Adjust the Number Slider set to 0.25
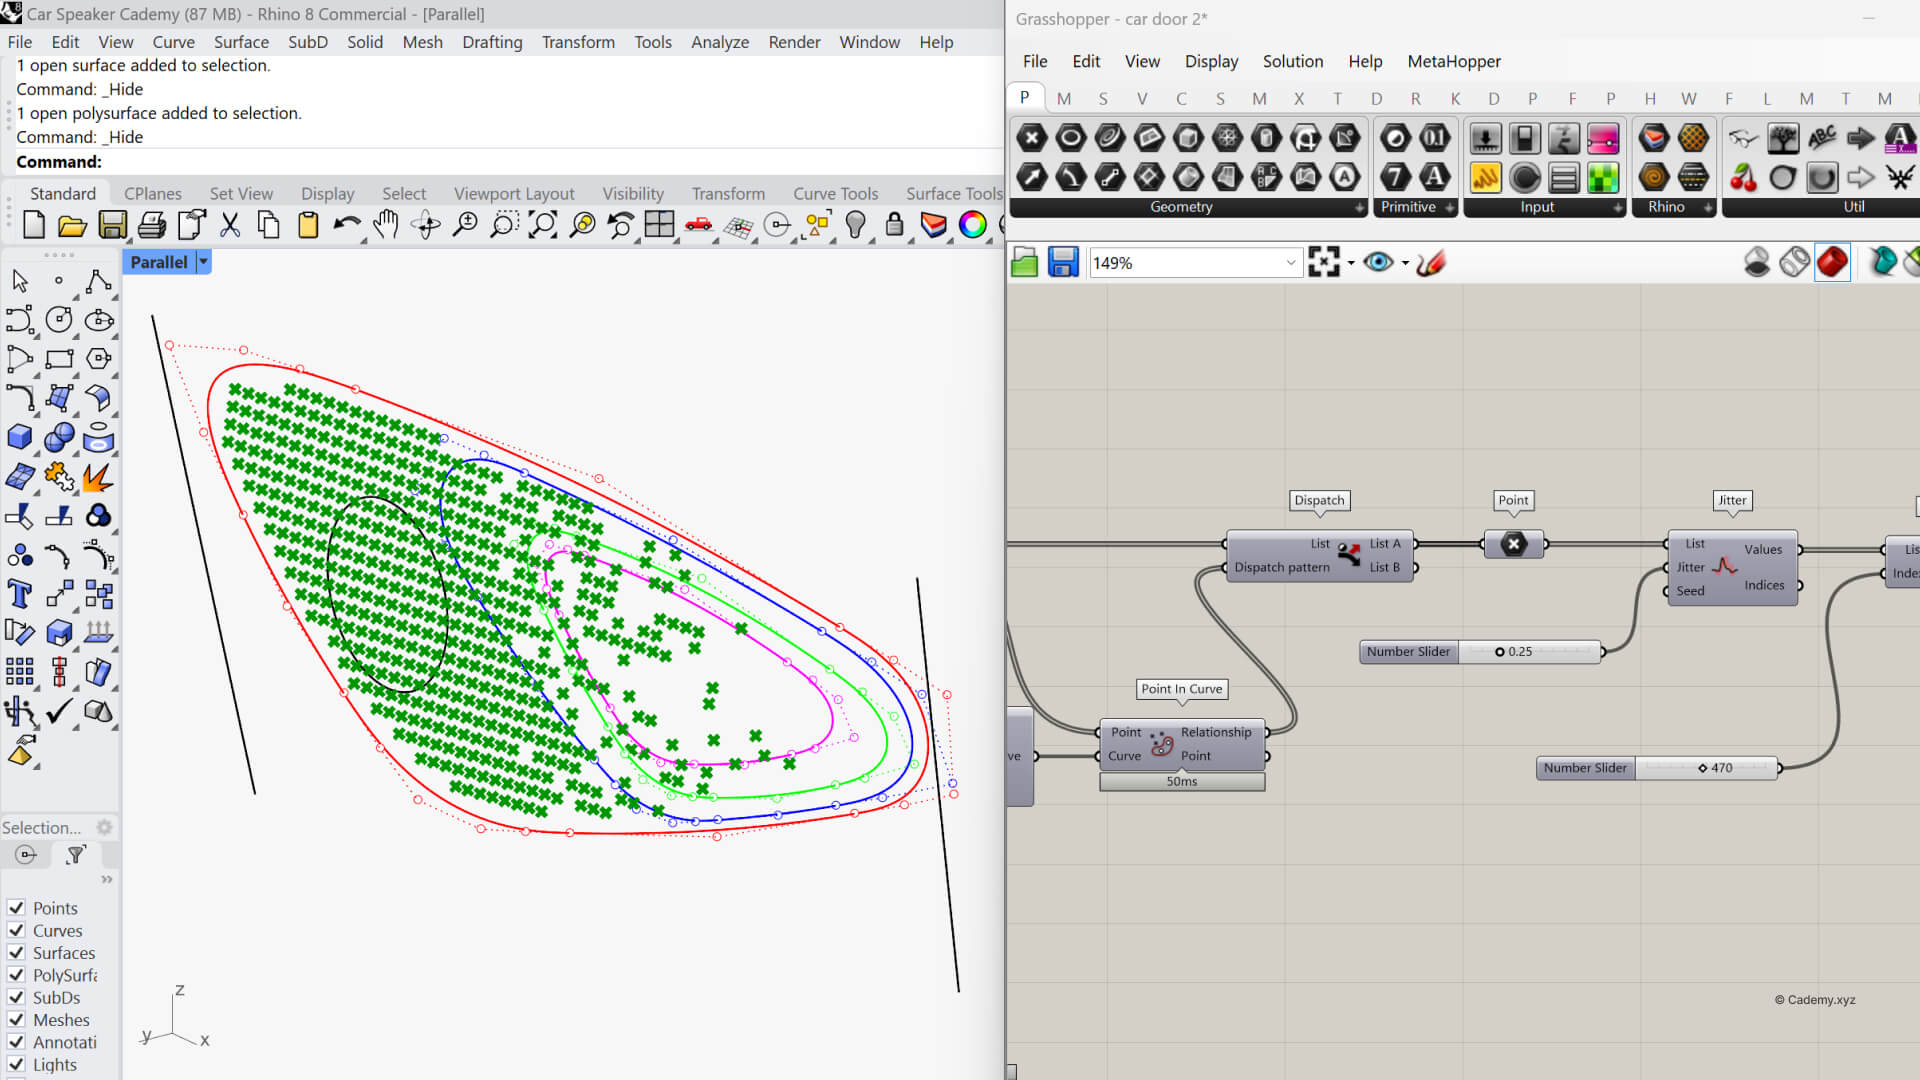1920x1080 pixels. click(x=1481, y=652)
